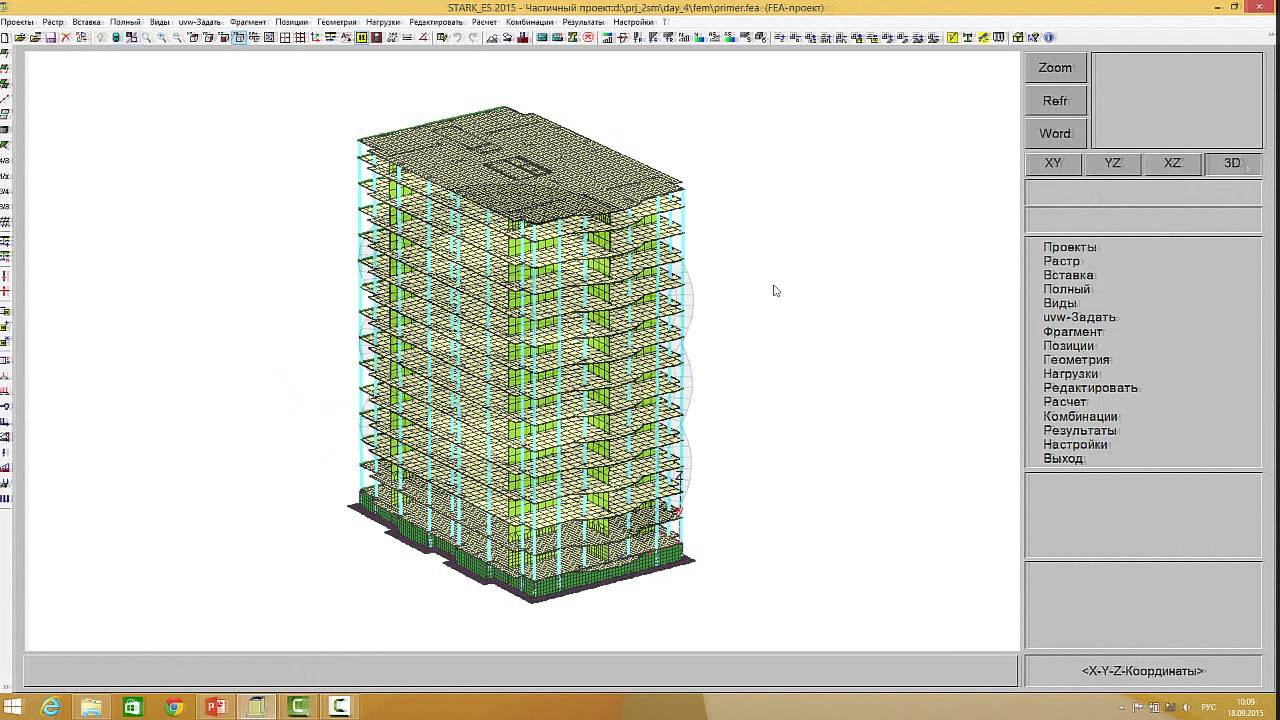The image size is (1280, 720).
Task: Open Google Chrome from the taskbar
Action: [x=174, y=707]
